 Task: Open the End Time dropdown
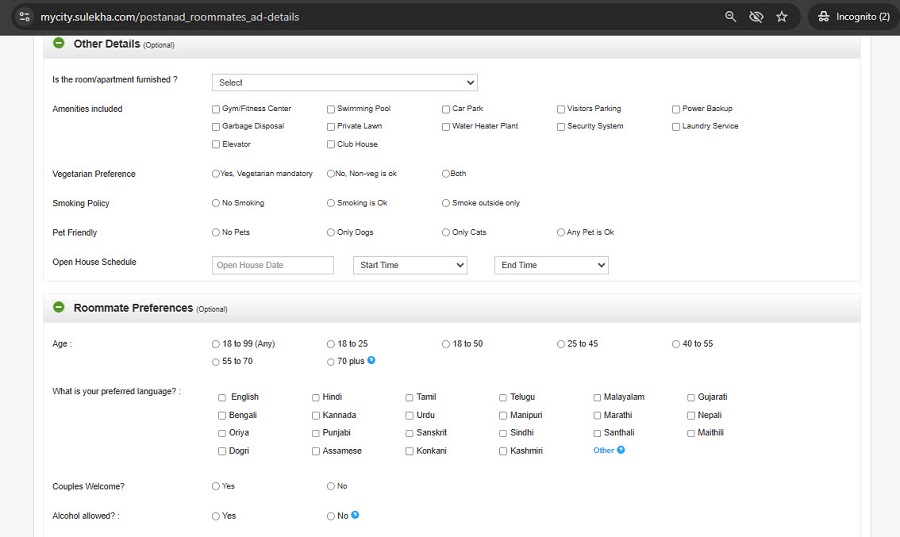coord(551,265)
